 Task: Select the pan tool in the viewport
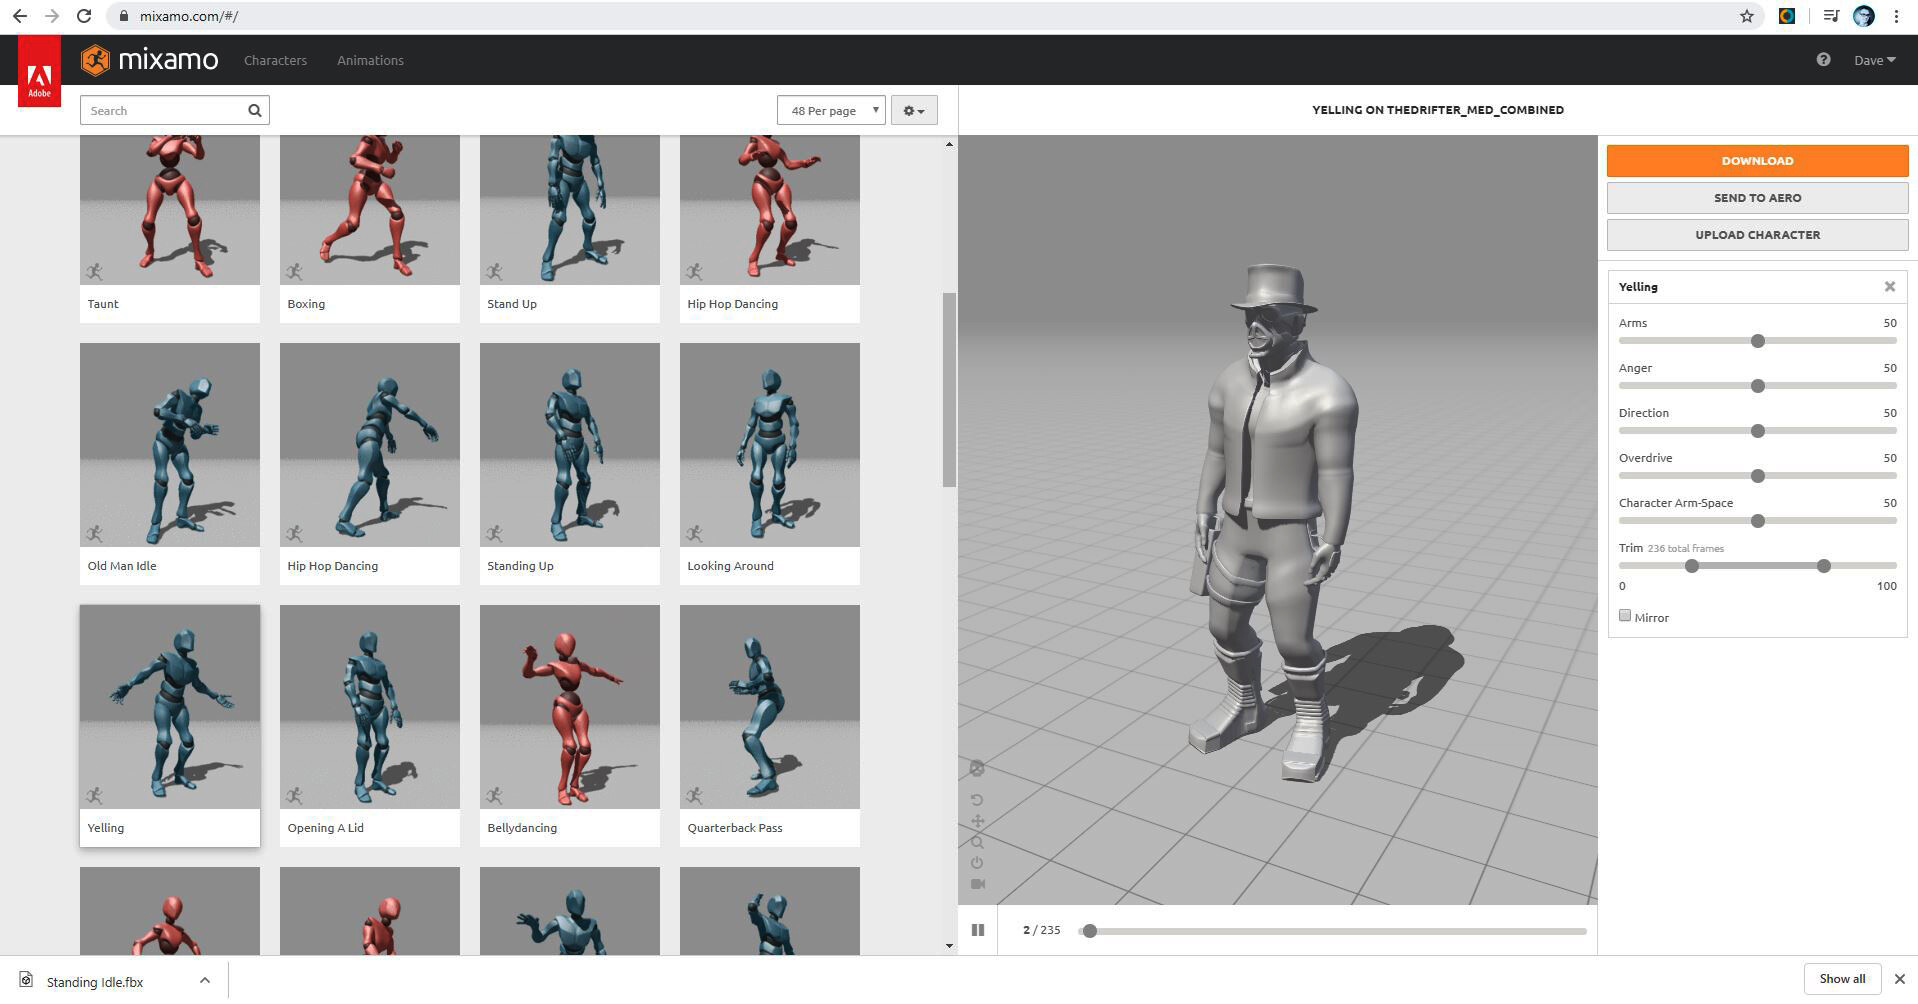click(977, 820)
